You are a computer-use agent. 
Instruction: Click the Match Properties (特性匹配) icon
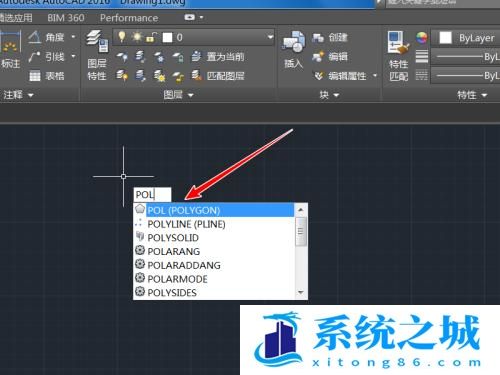(398, 42)
